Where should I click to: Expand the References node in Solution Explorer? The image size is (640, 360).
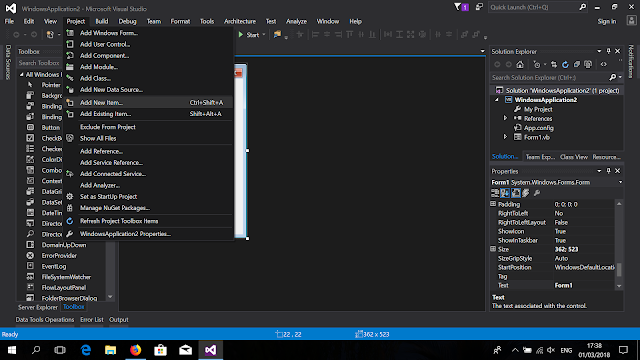[x=505, y=118]
